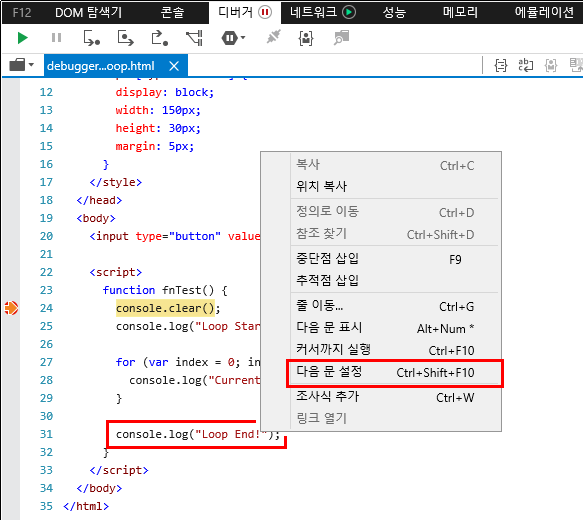Screen dimensions: 583x520
Task: Click the </body> tag on line 34
Action: 99,488
